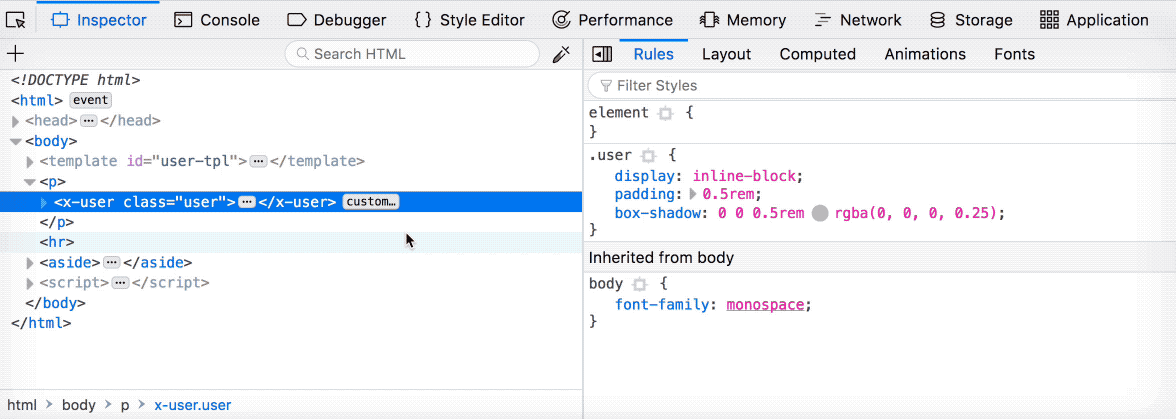This screenshot has width=1176, height=419.
Task: Click the plus icon to create new node
Action: point(15,54)
